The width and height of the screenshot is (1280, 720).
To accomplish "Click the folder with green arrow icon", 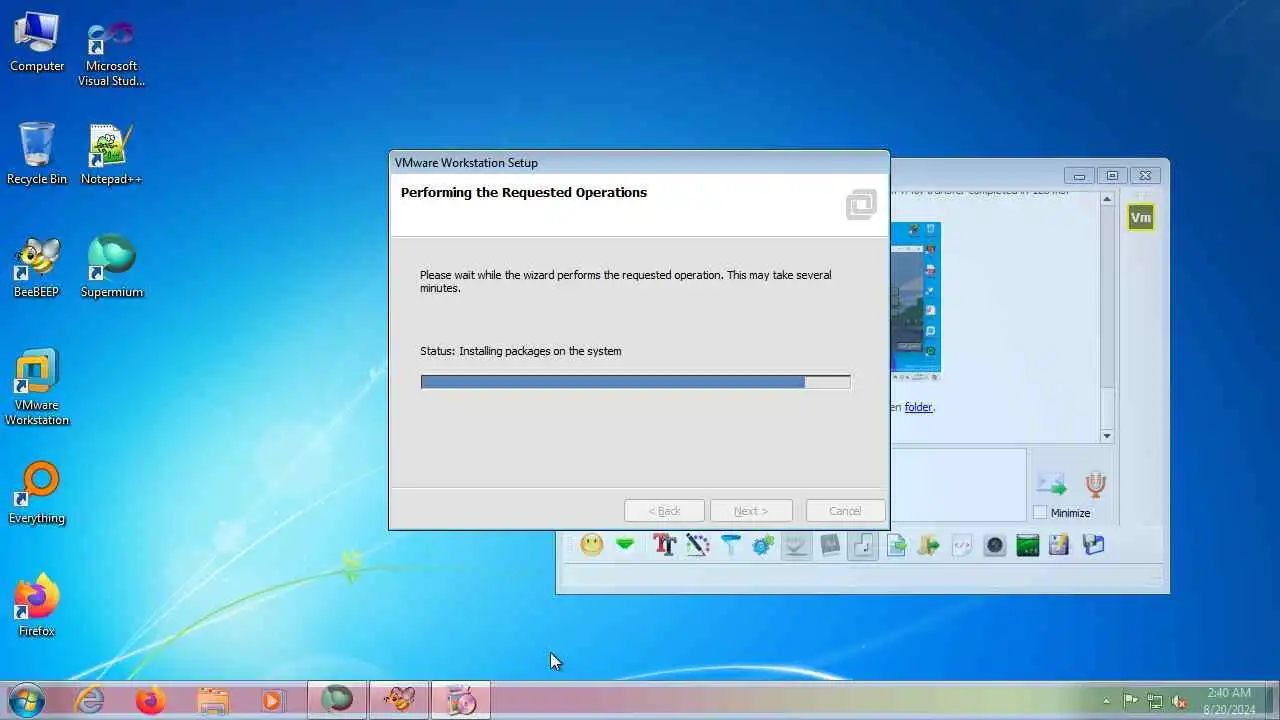I will 929,545.
